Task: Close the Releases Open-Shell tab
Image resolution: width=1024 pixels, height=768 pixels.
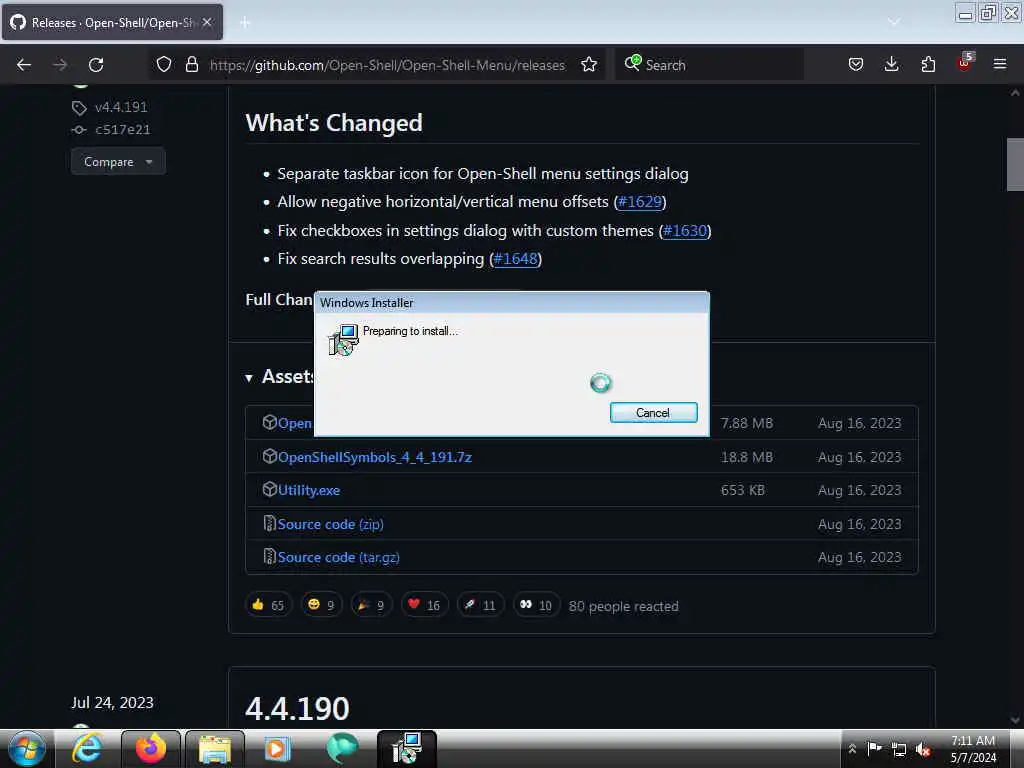Action: (x=207, y=22)
